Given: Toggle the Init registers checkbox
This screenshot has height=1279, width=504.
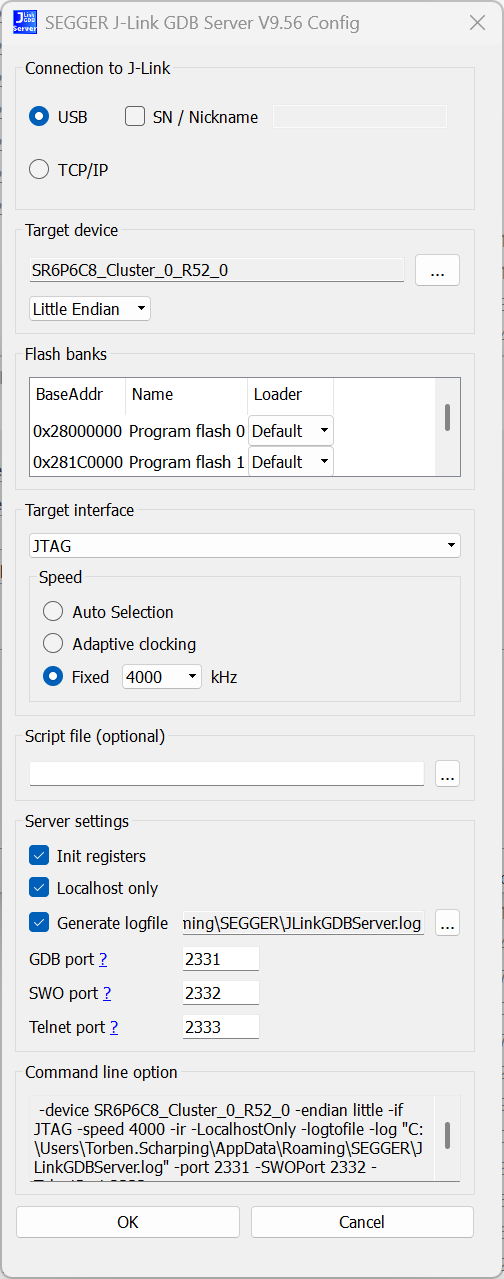Looking at the screenshot, I should [39, 856].
